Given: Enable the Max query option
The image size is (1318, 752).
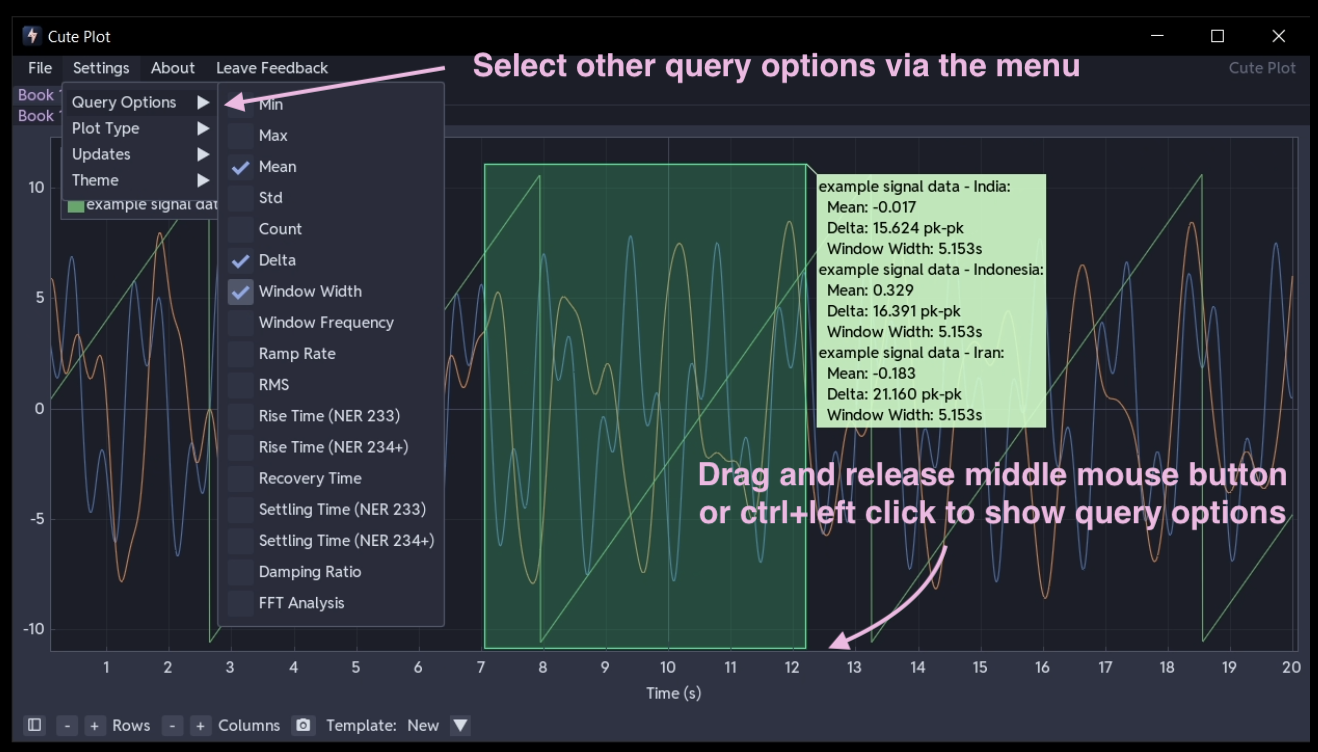Looking at the screenshot, I should 241,136.
